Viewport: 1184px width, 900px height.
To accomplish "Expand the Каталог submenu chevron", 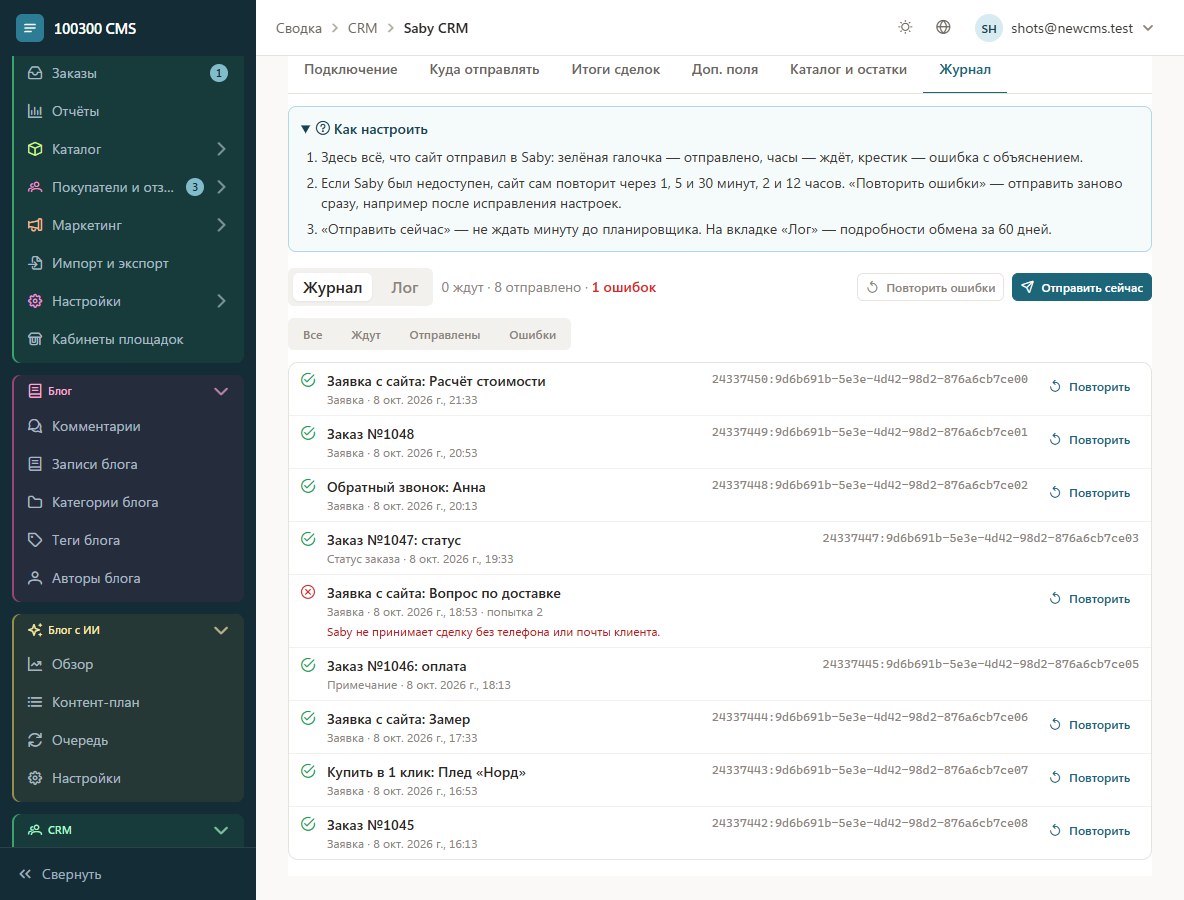I will [221, 149].
